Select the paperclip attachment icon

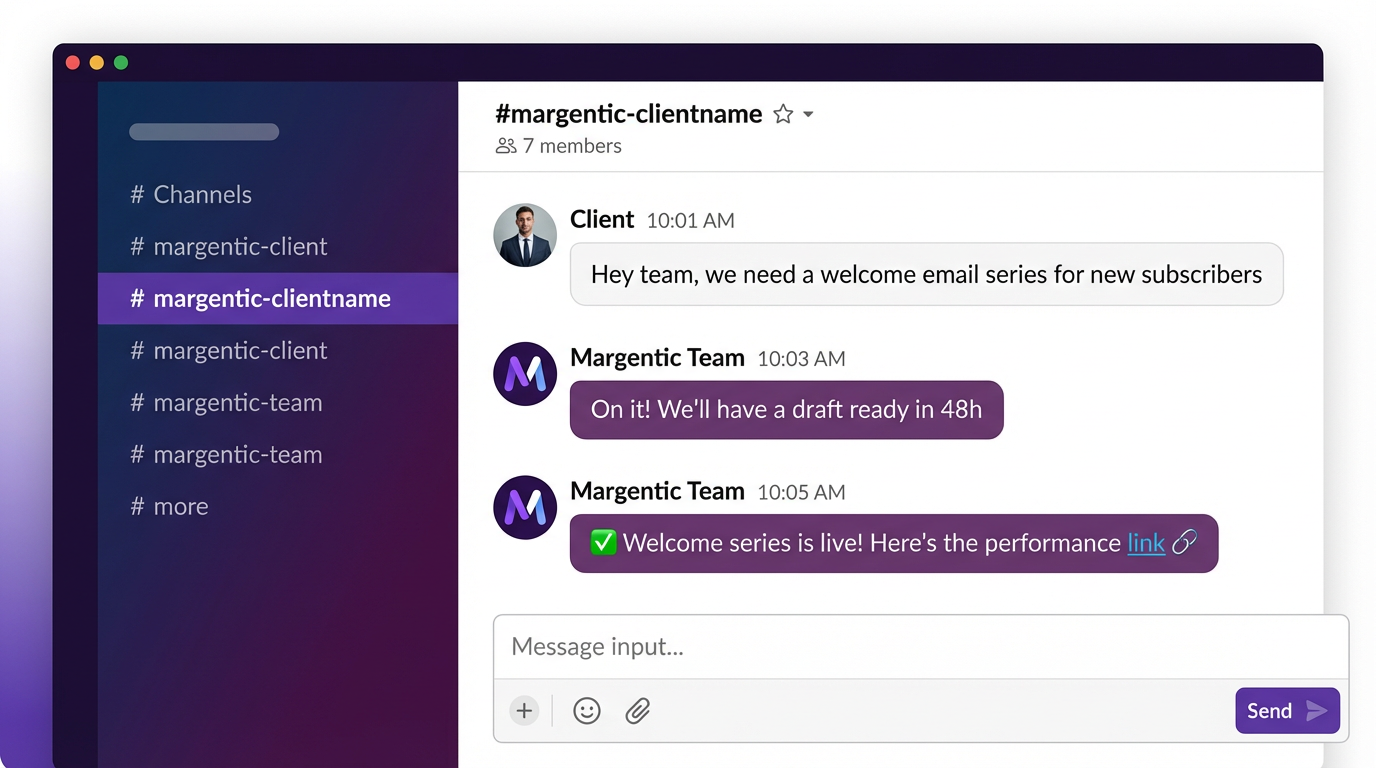point(638,710)
